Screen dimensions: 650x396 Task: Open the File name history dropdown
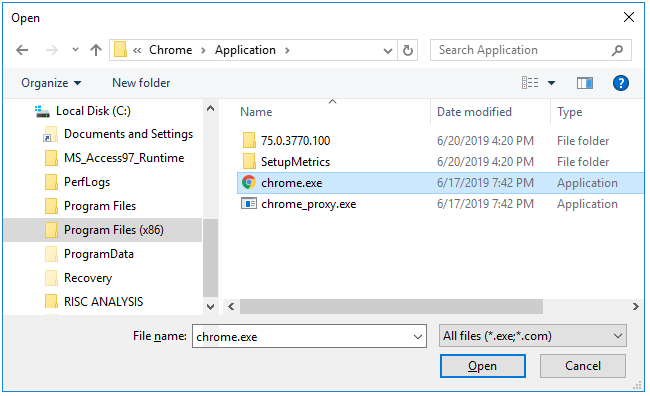(418, 336)
